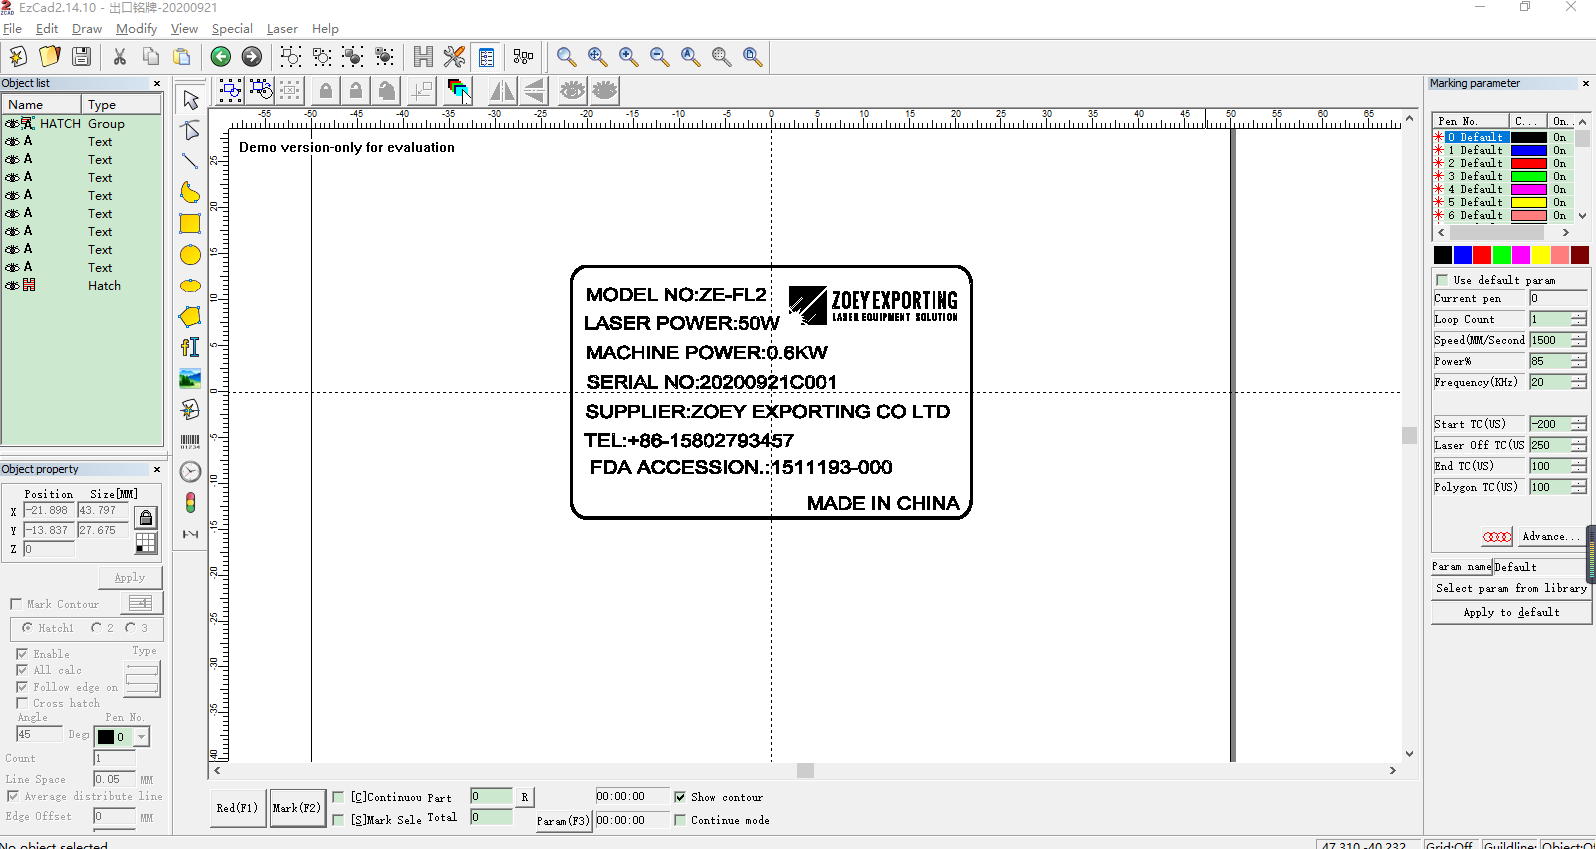Zoom in with the plus magnifier

click(628, 57)
